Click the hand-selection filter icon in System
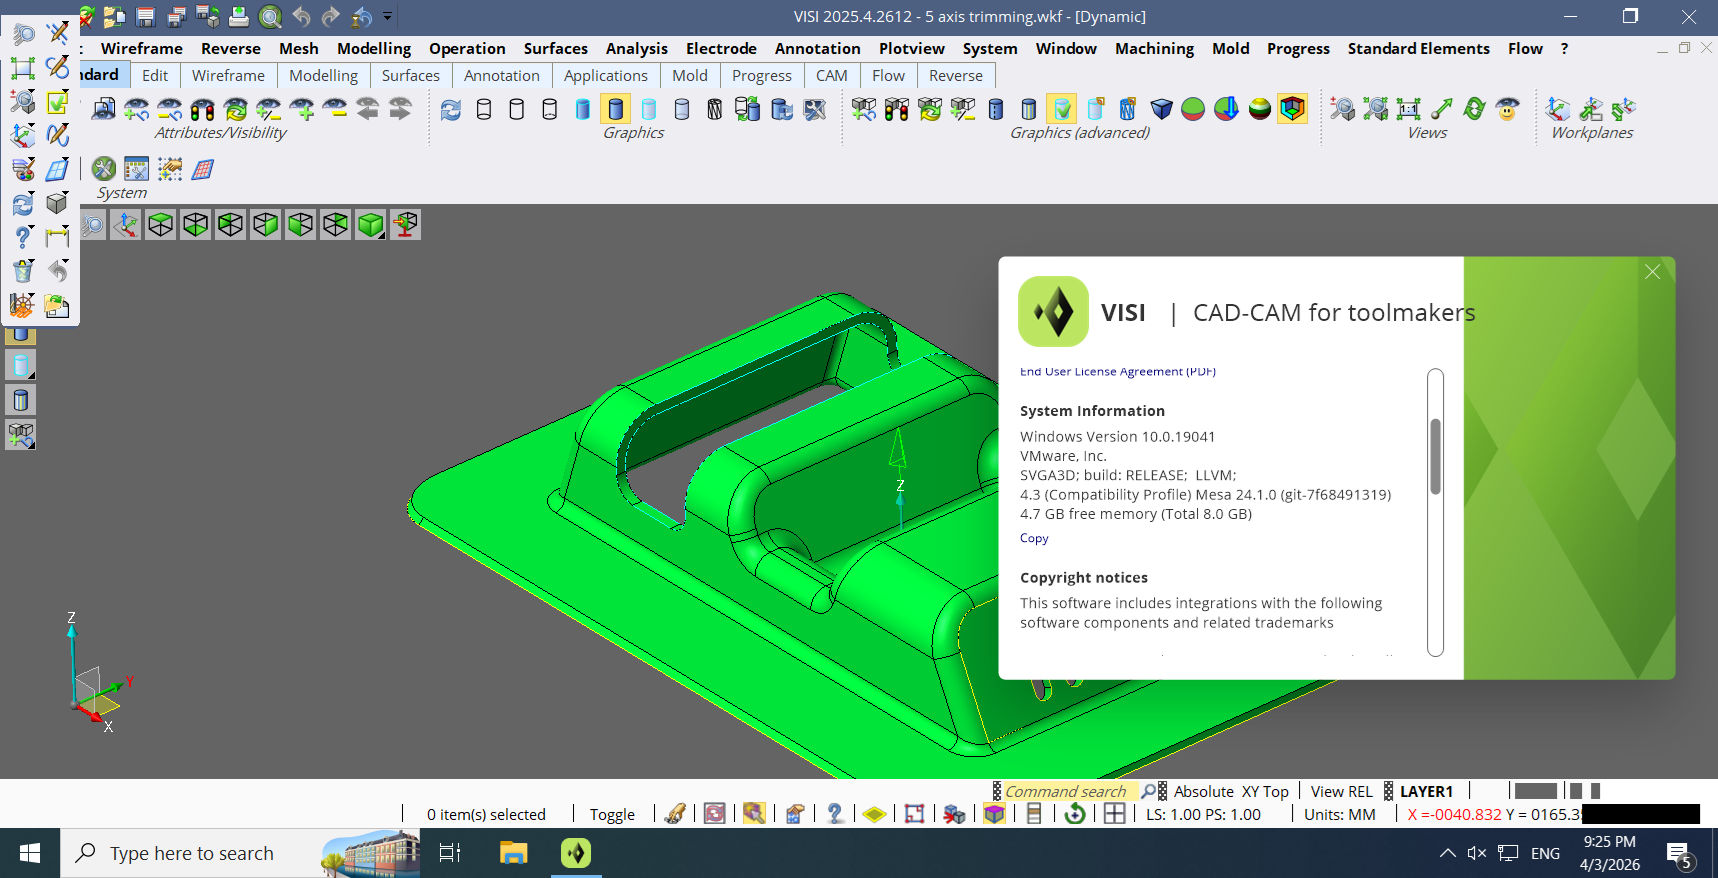 pyautogui.click(x=170, y=169)
